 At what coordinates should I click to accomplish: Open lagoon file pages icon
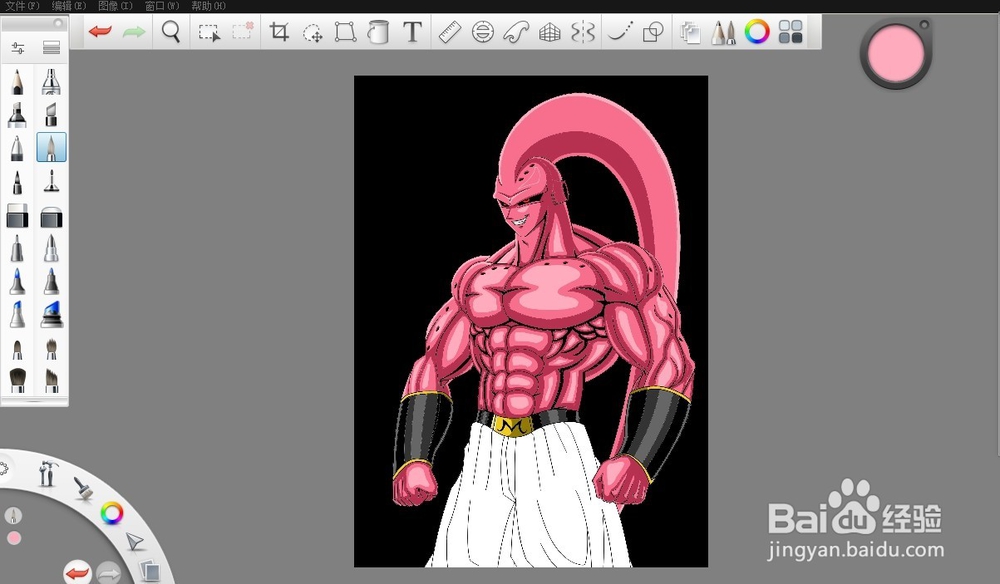[150, 571]
